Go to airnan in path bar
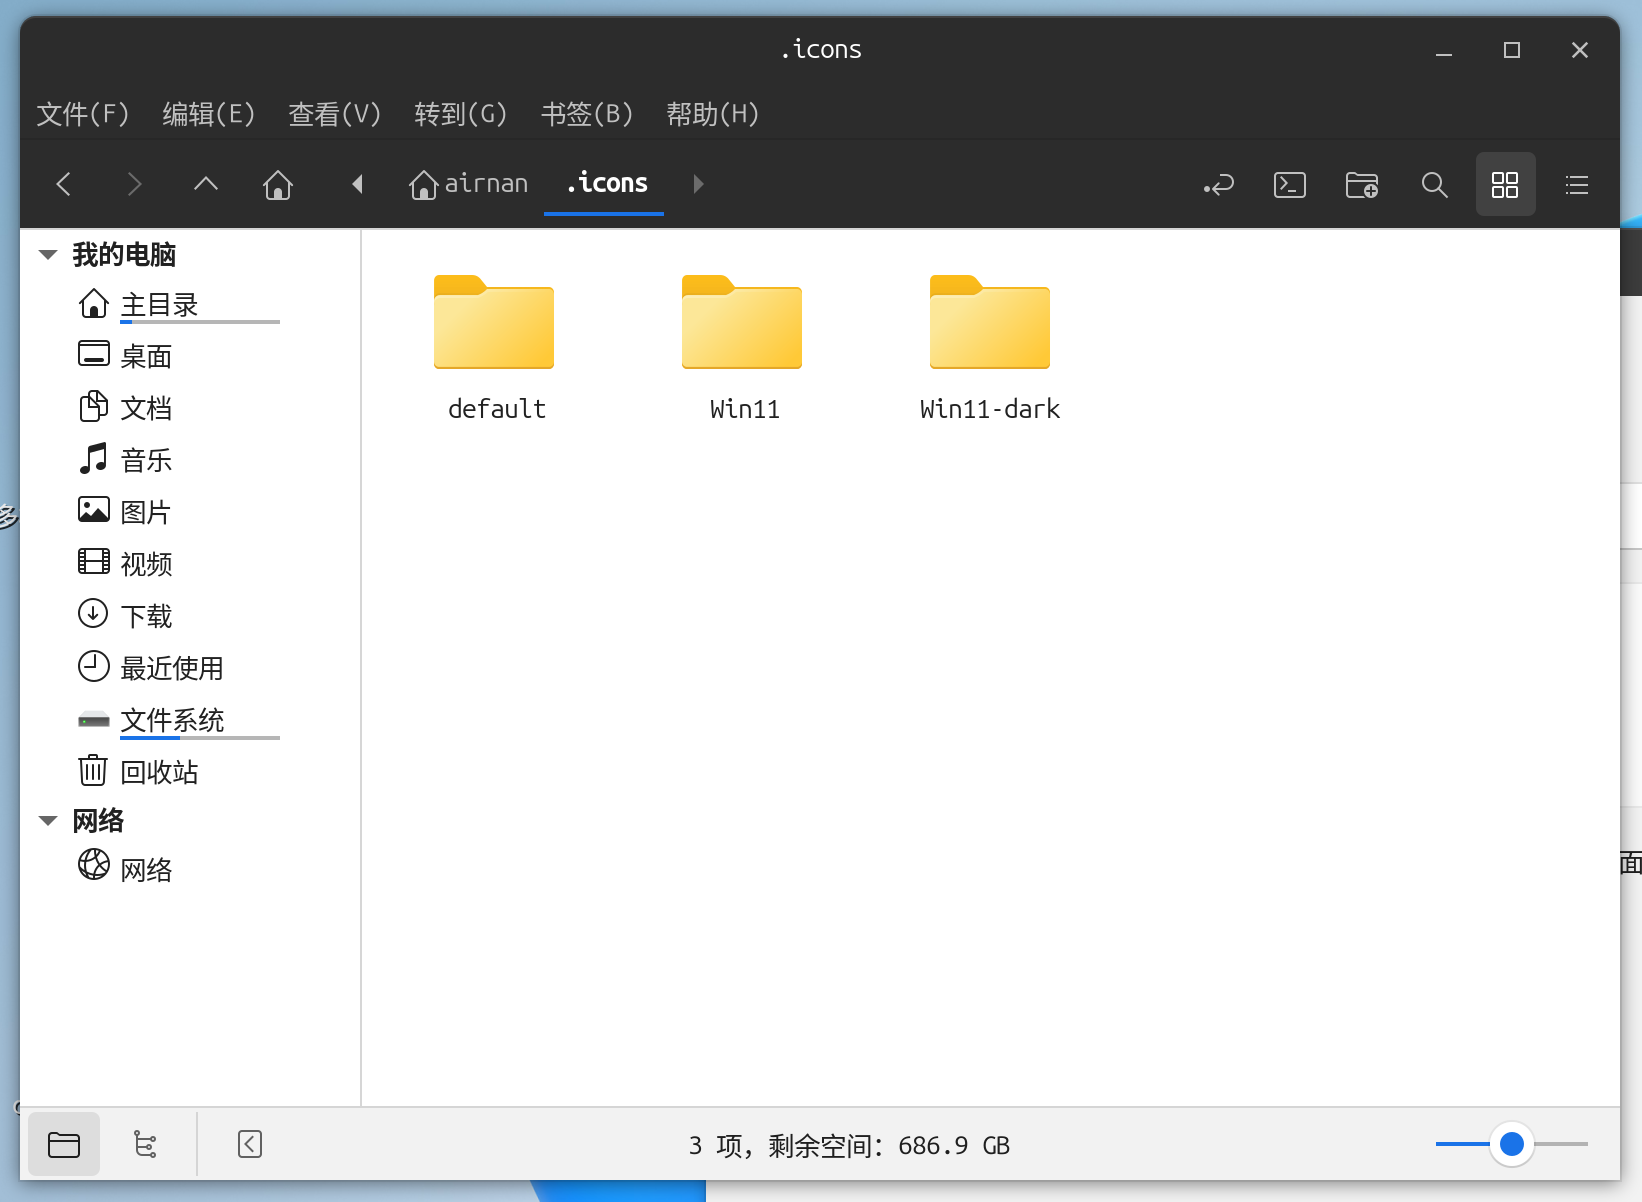The height and width of the screenshot is (1202, 1642). 469,184
